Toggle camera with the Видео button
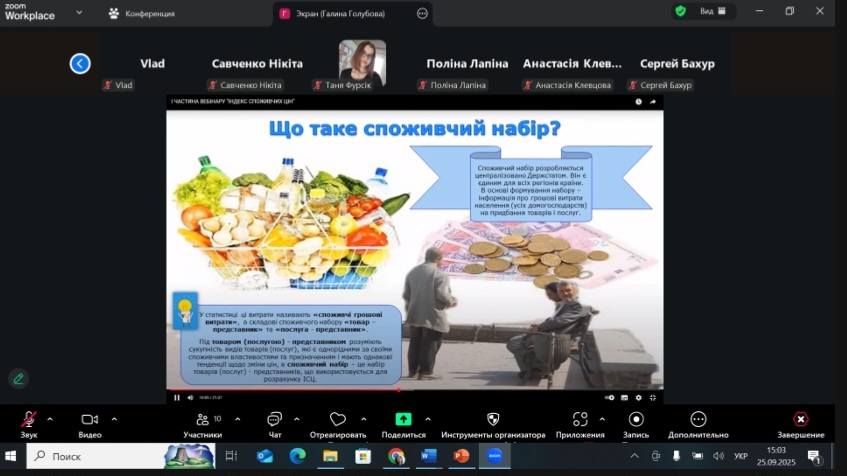The height and width of the screenshot is (476, 847). tap(89, 419)
